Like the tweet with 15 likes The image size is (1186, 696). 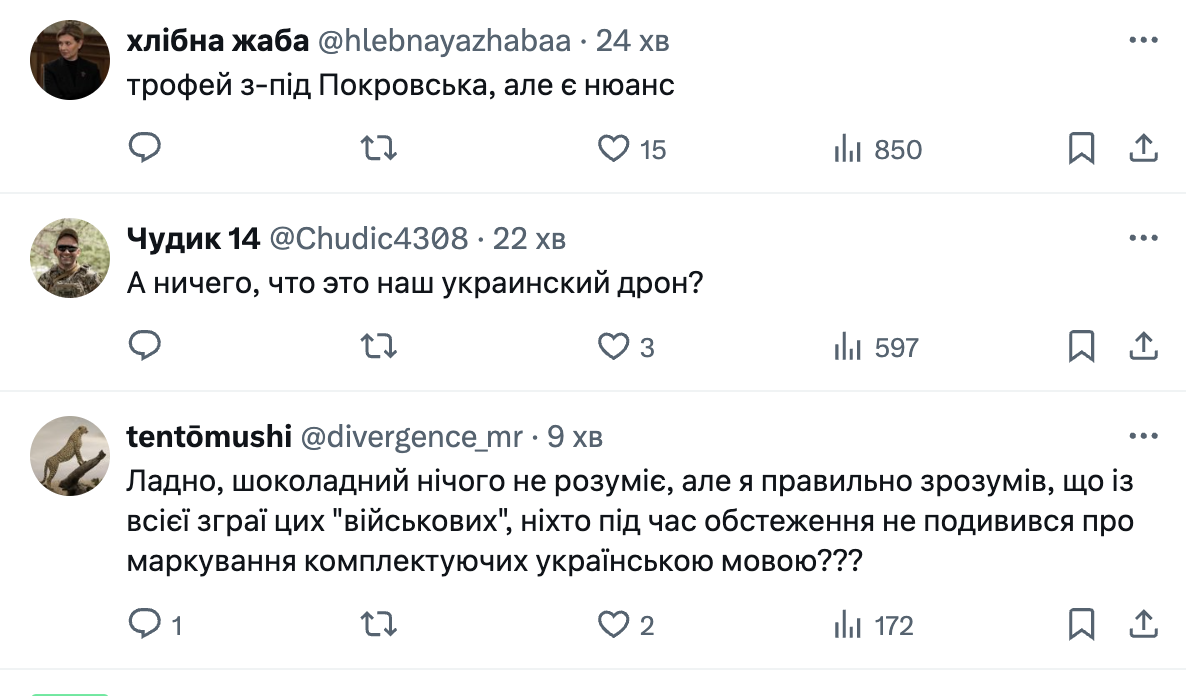(612, 149)
